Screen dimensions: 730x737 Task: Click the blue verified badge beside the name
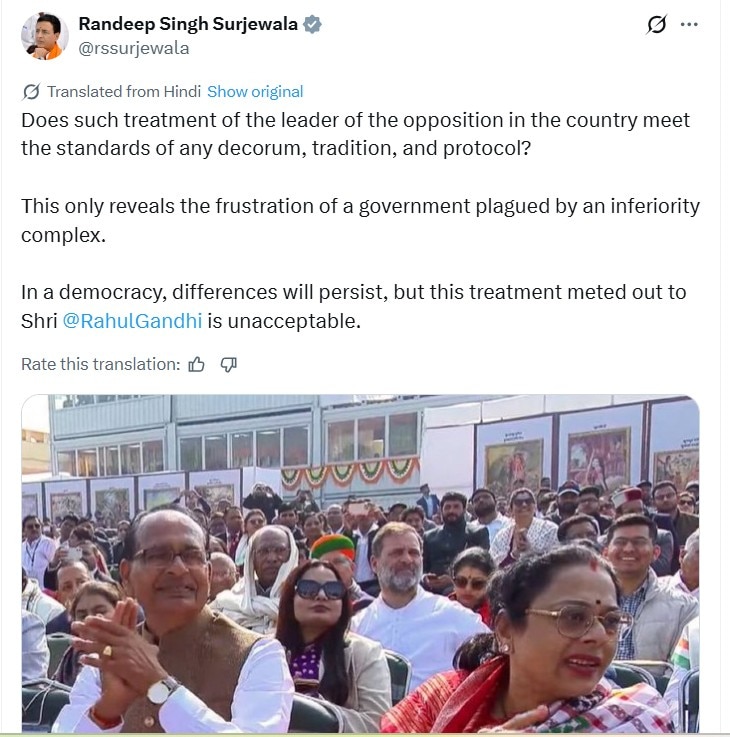coord(312,24)
